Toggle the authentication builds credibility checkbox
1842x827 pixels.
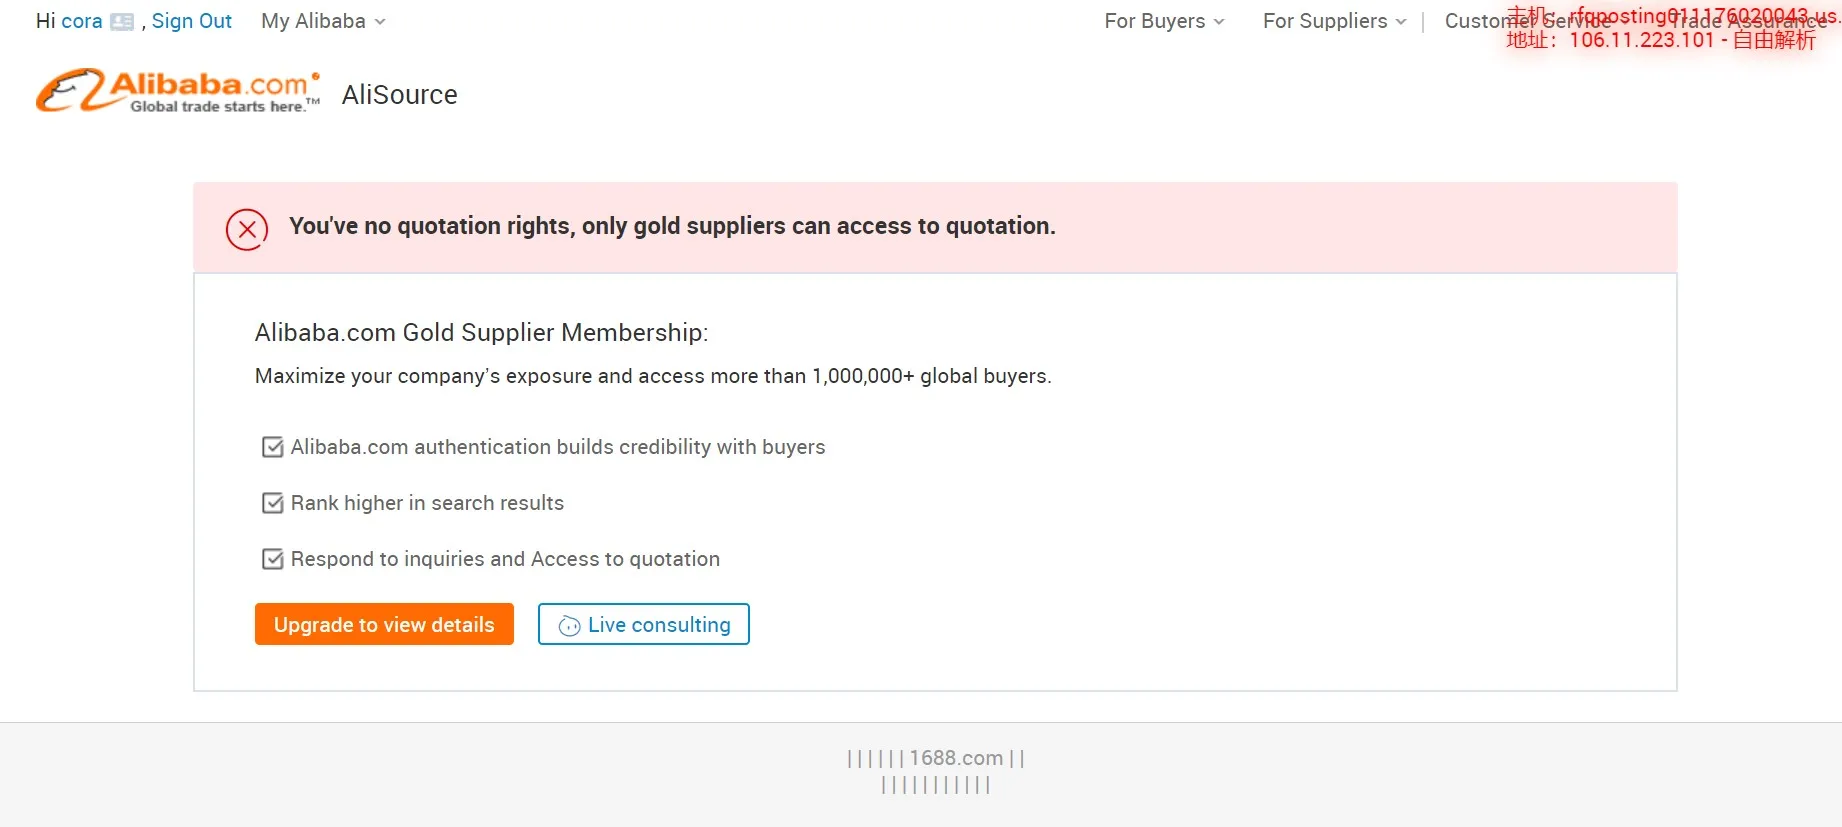272,447
